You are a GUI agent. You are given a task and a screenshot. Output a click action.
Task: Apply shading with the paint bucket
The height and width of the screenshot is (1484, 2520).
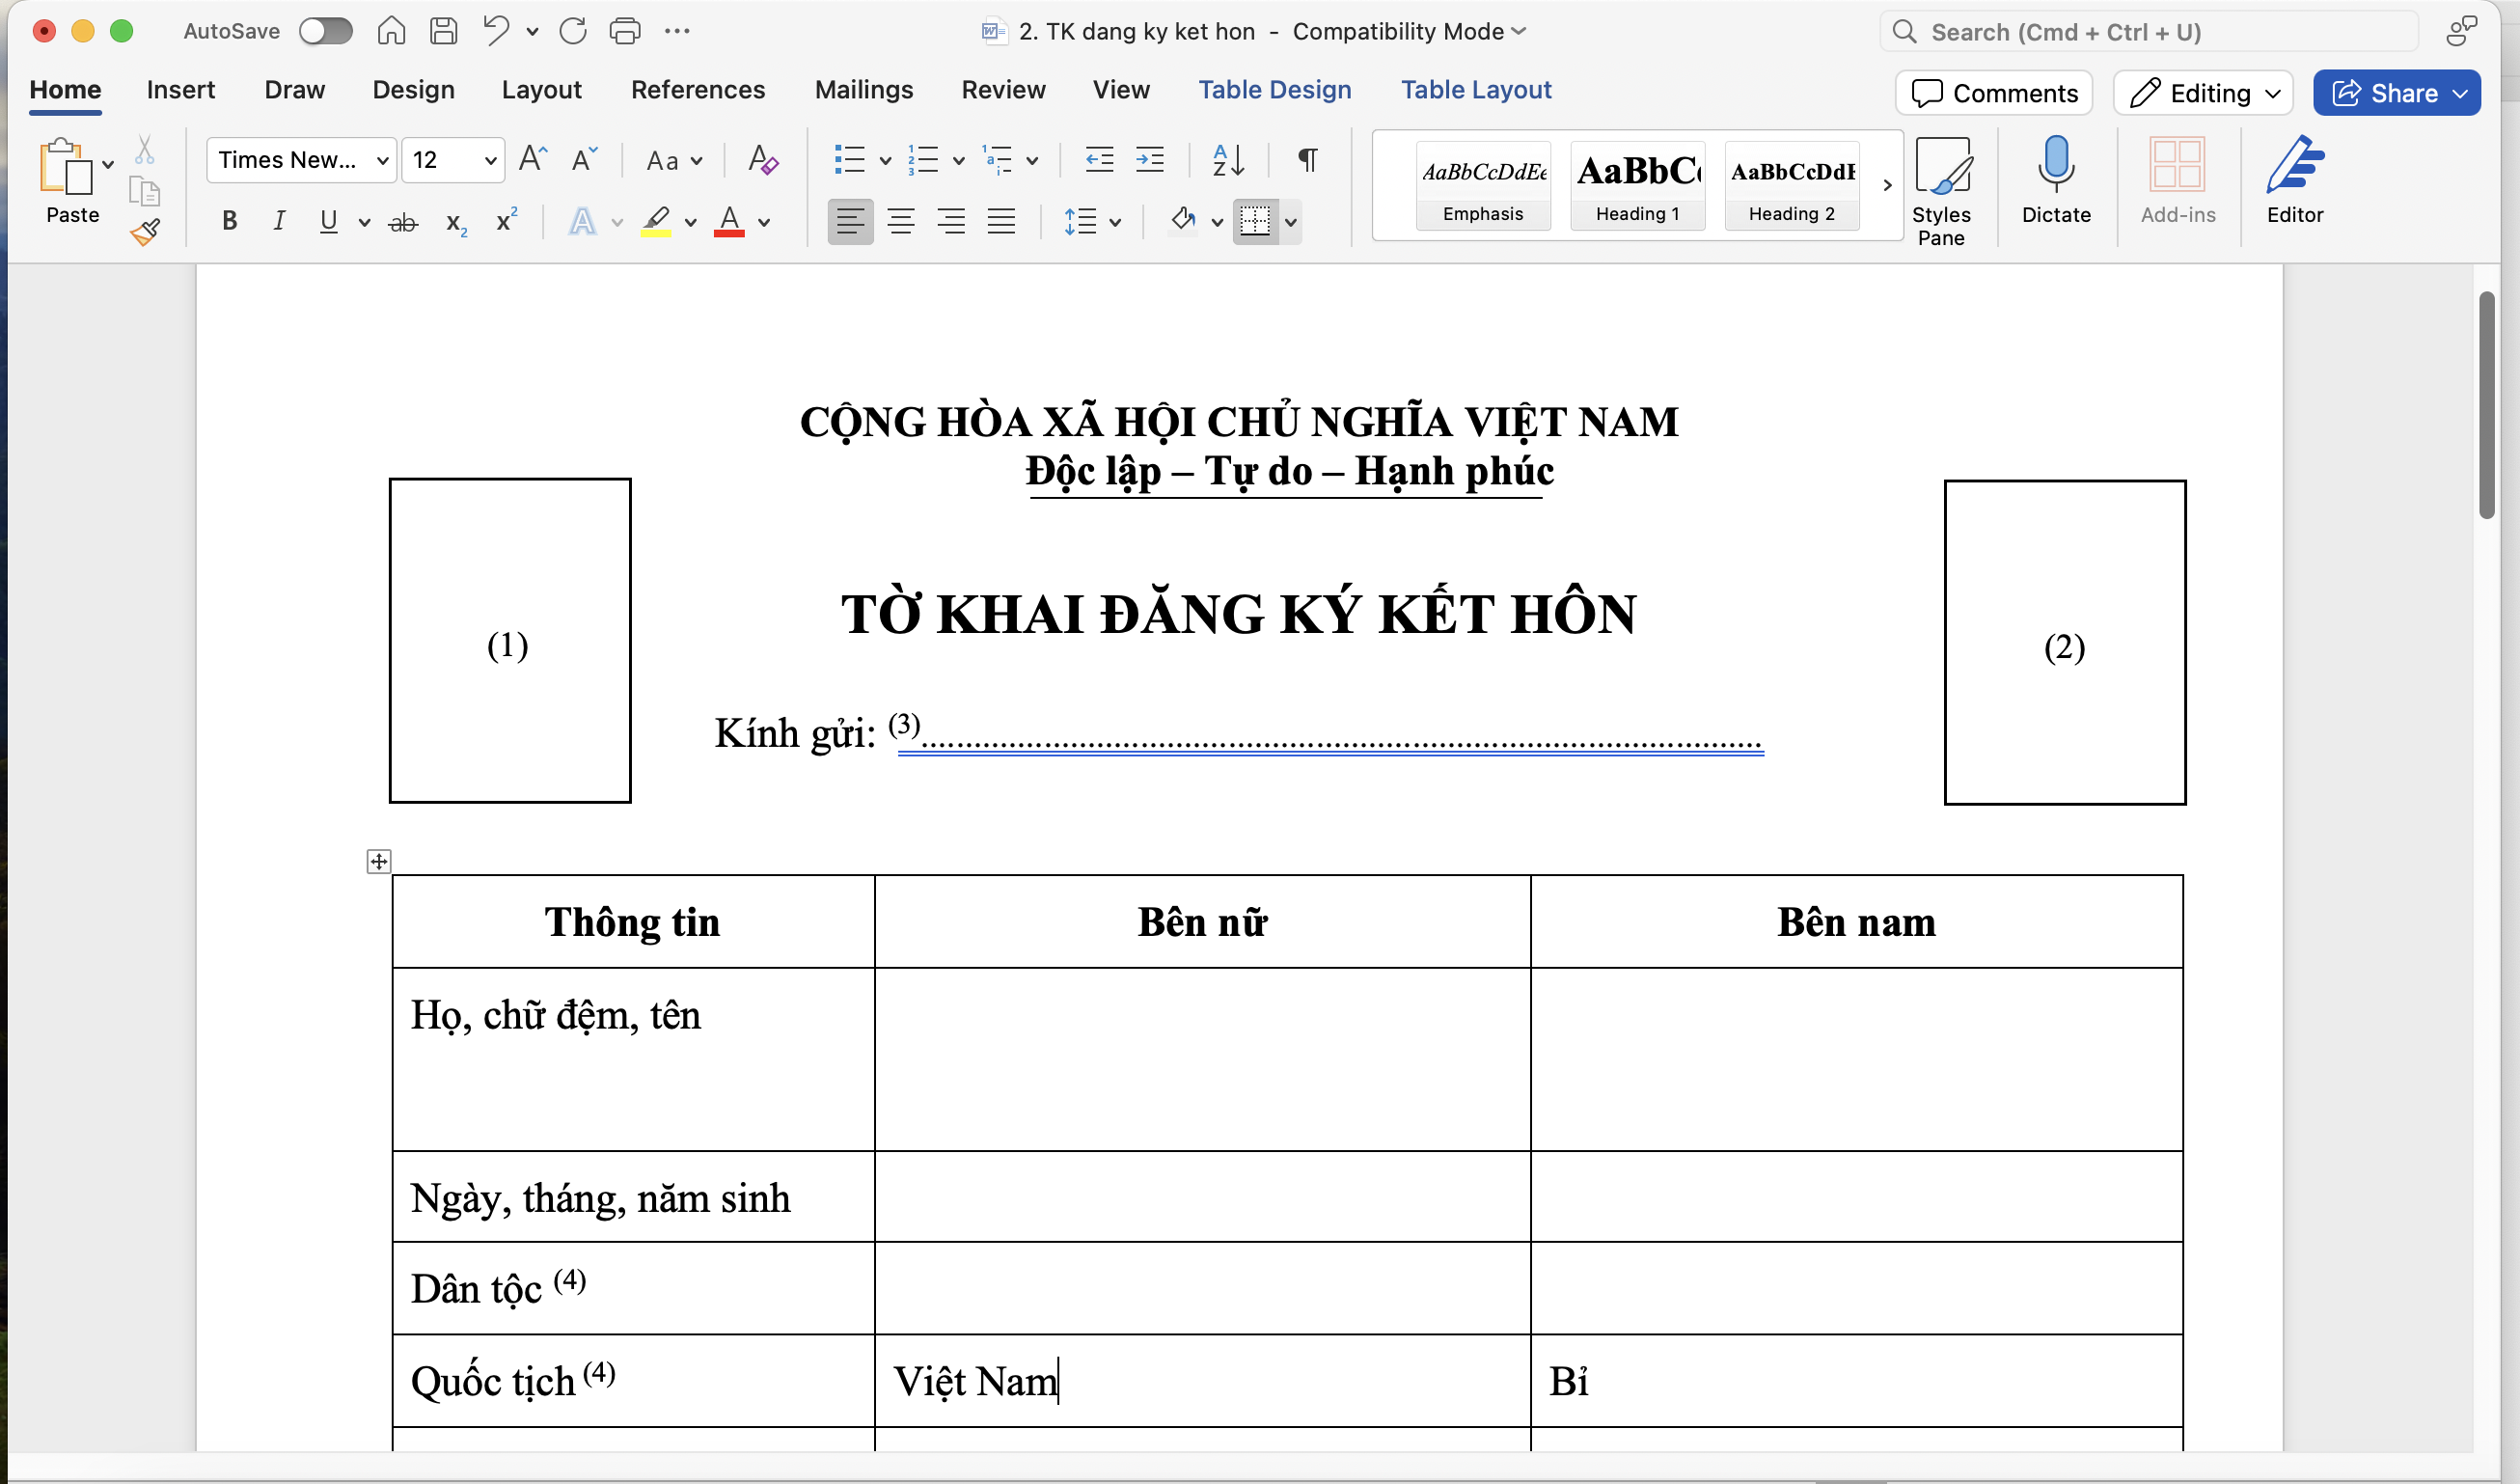pyautogui.click(x=1184, y=220)
